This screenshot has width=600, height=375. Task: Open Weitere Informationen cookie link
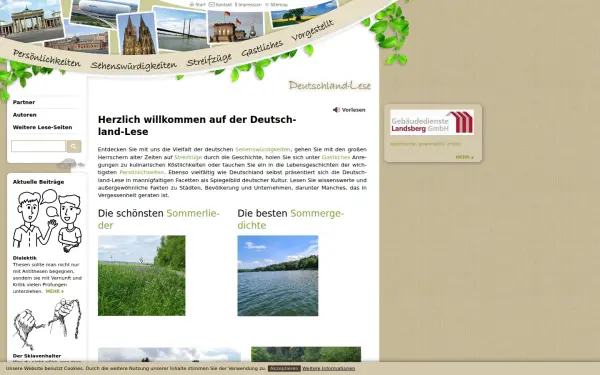click(329, 368)
